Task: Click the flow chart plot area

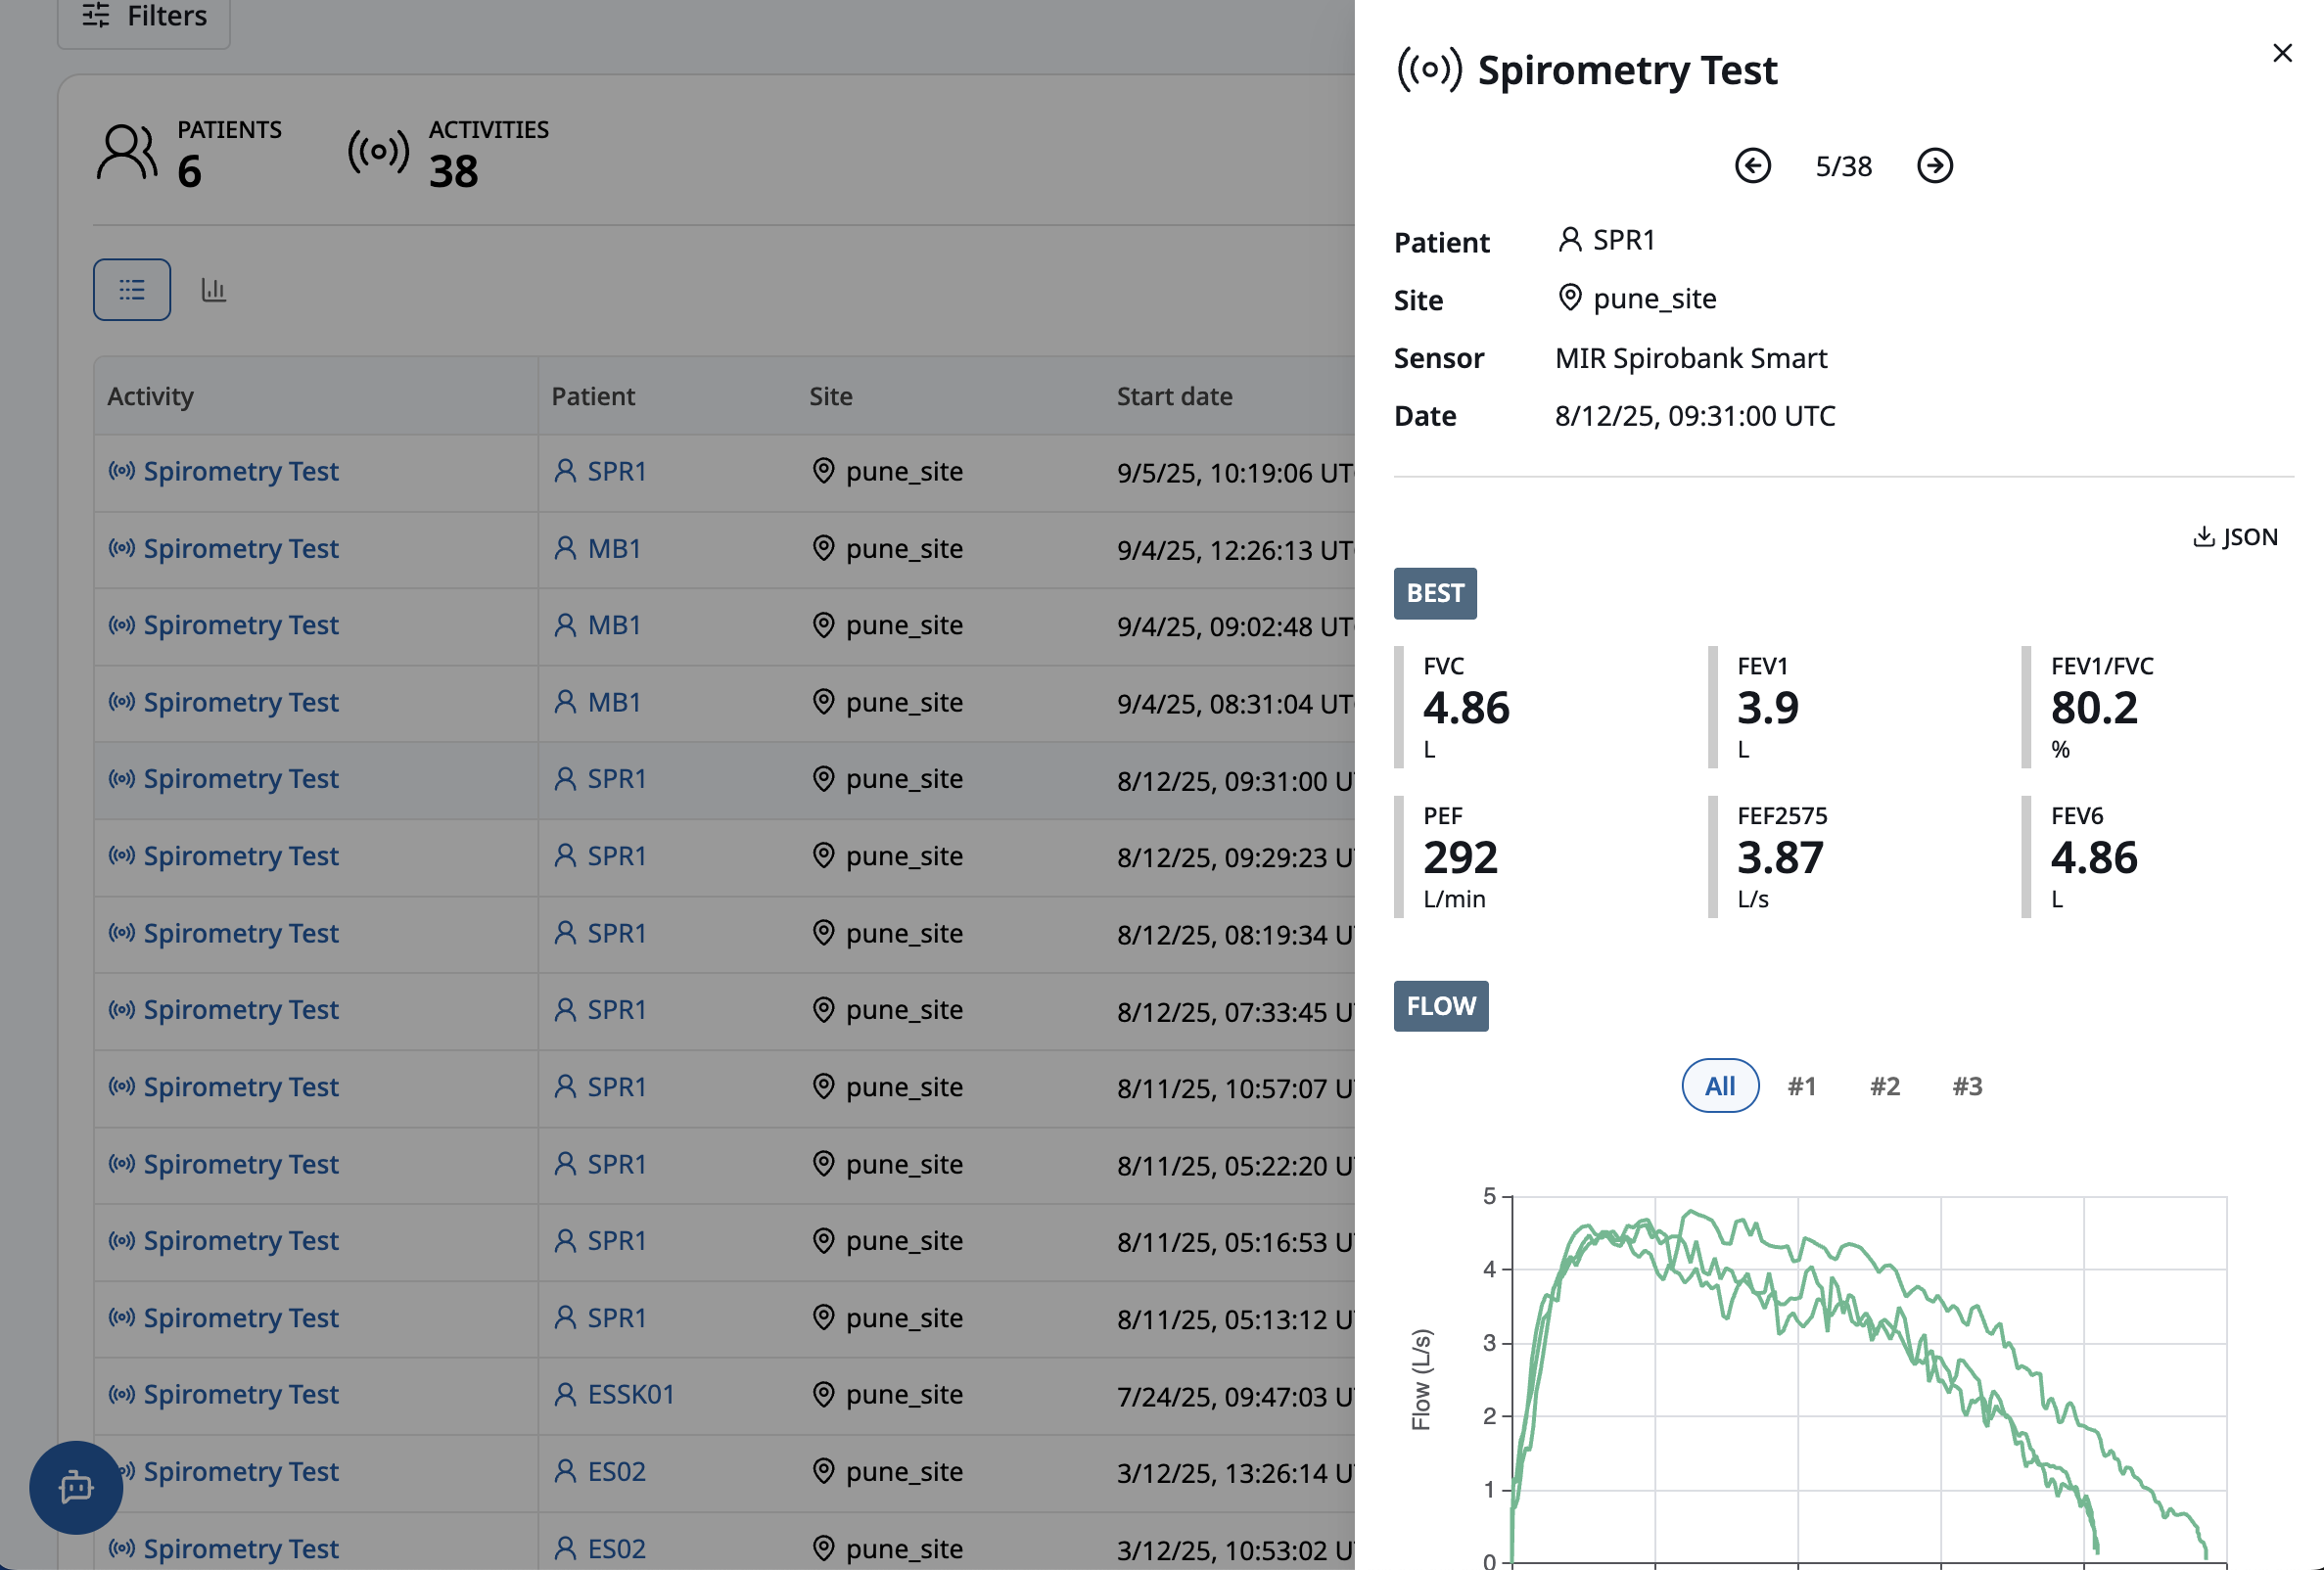Action: coord(1868,1380)
